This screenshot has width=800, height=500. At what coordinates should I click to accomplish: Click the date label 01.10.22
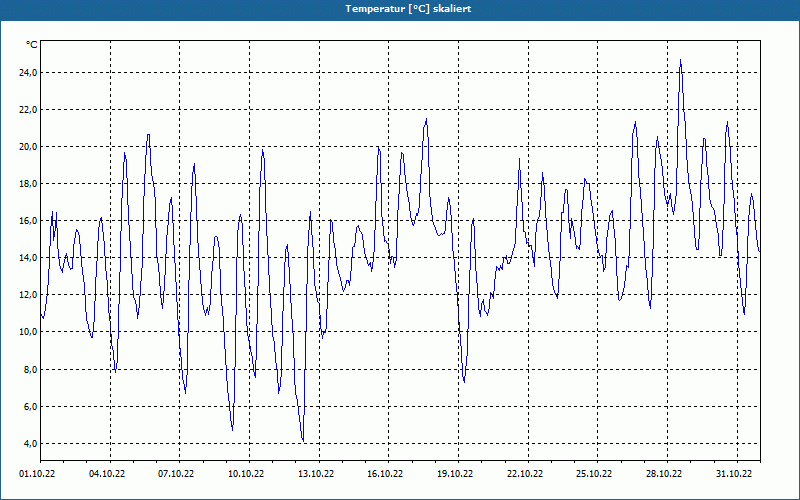coord(37,473)
